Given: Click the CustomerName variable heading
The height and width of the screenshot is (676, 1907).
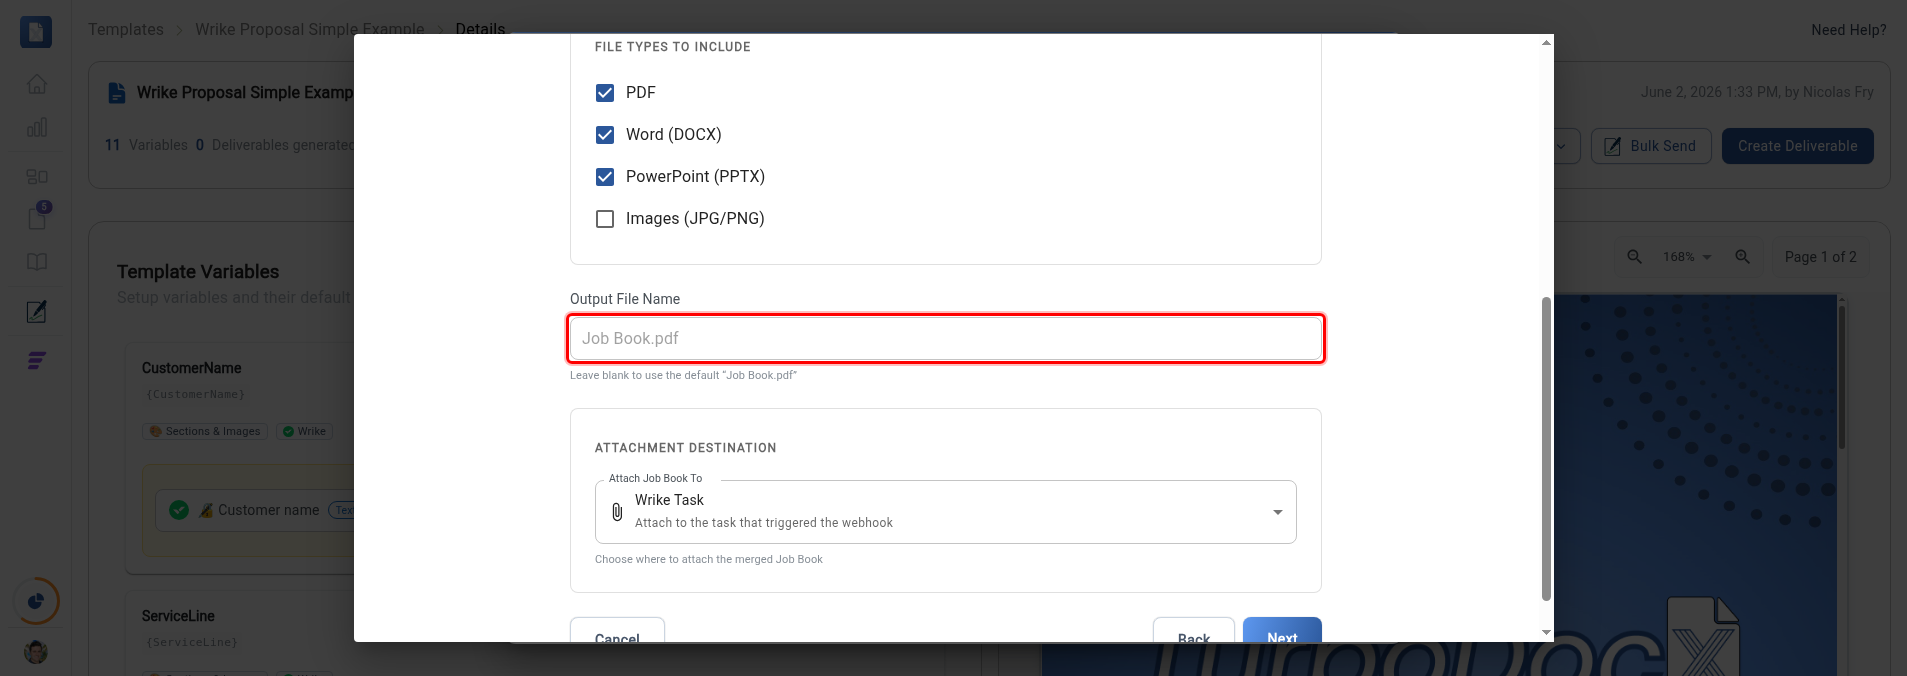Looking at the screenshot, I should [x=192, y=368].
